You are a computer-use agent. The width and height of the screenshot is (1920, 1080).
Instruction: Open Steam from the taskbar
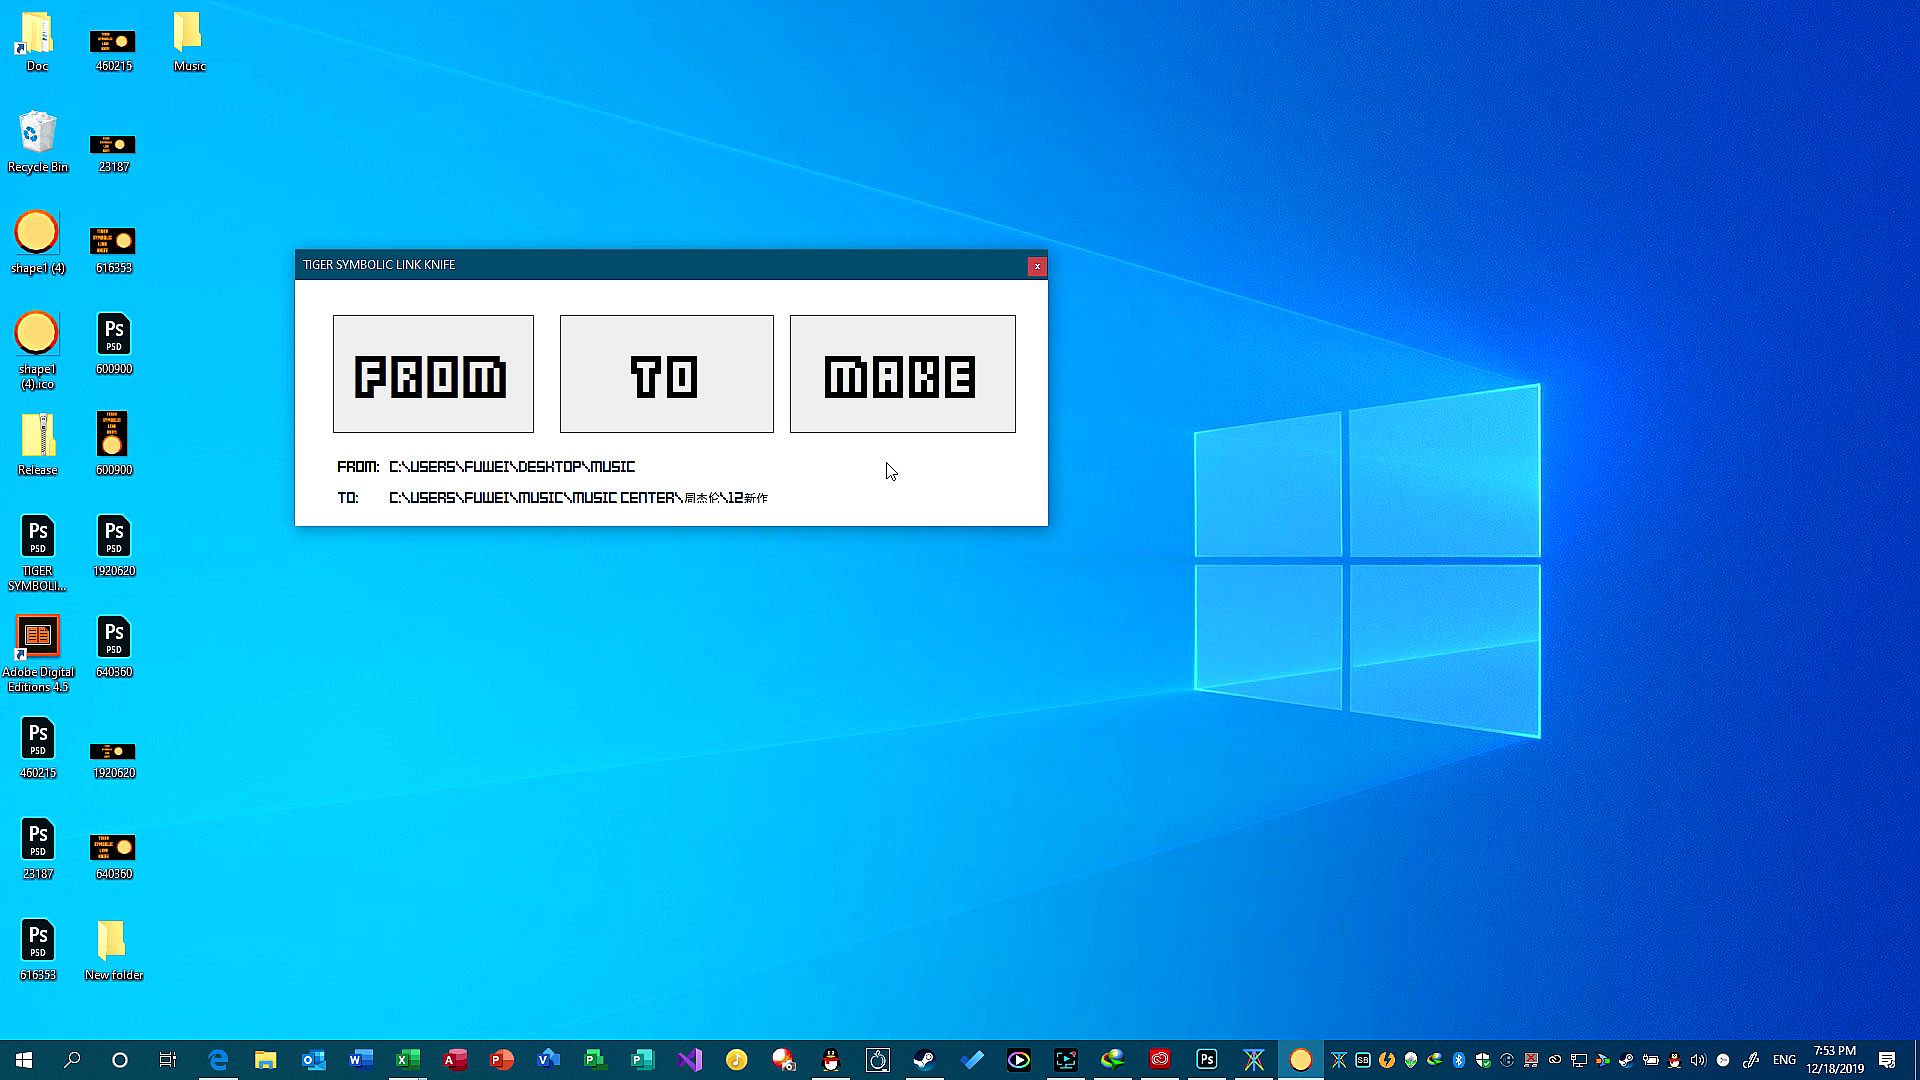(924, 1059)
